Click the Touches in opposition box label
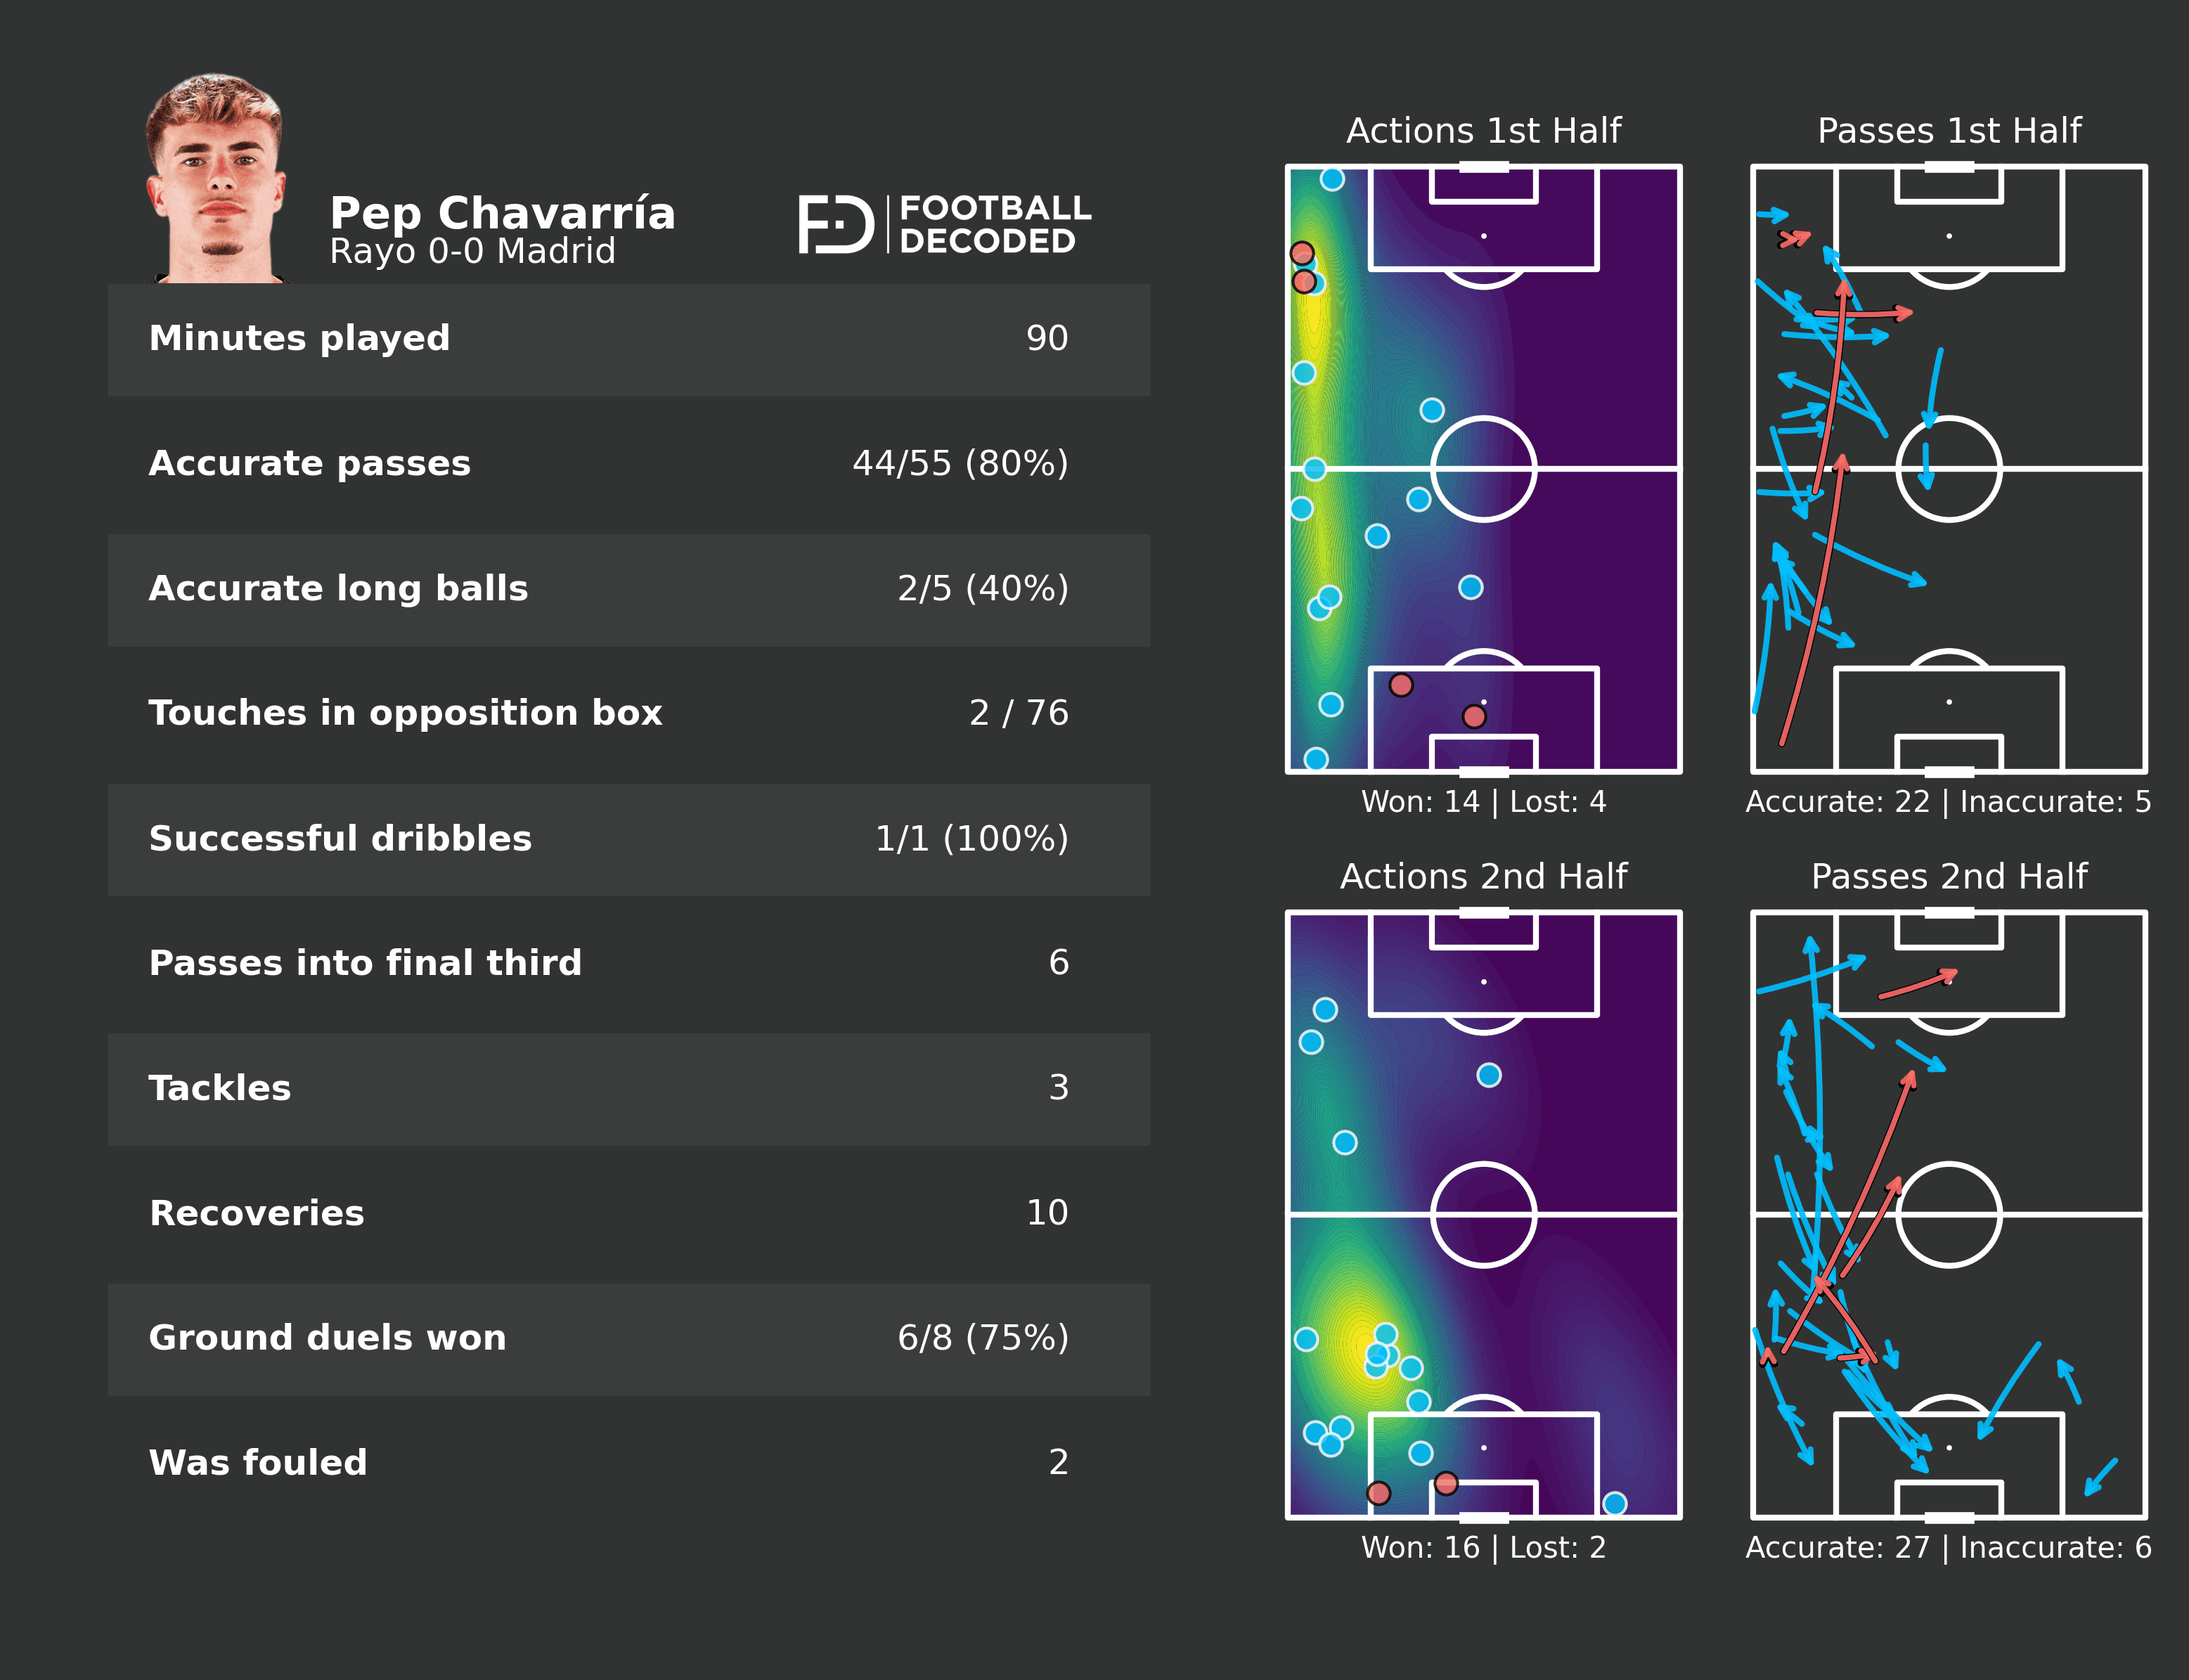 pos(405,713)
